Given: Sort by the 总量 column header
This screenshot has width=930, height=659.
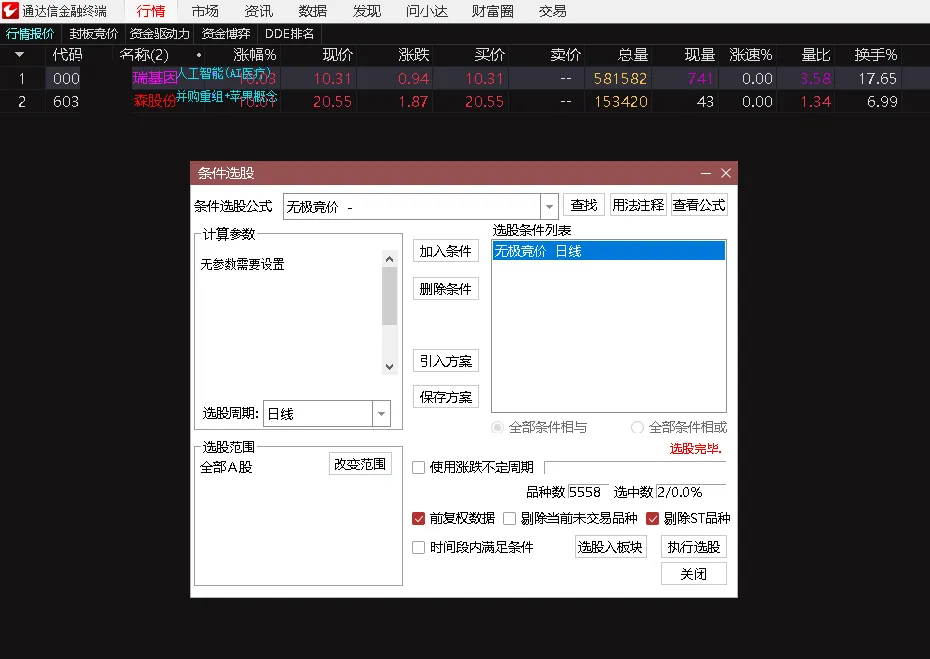Looking at the screenshot, I should [x=633, y=55].
